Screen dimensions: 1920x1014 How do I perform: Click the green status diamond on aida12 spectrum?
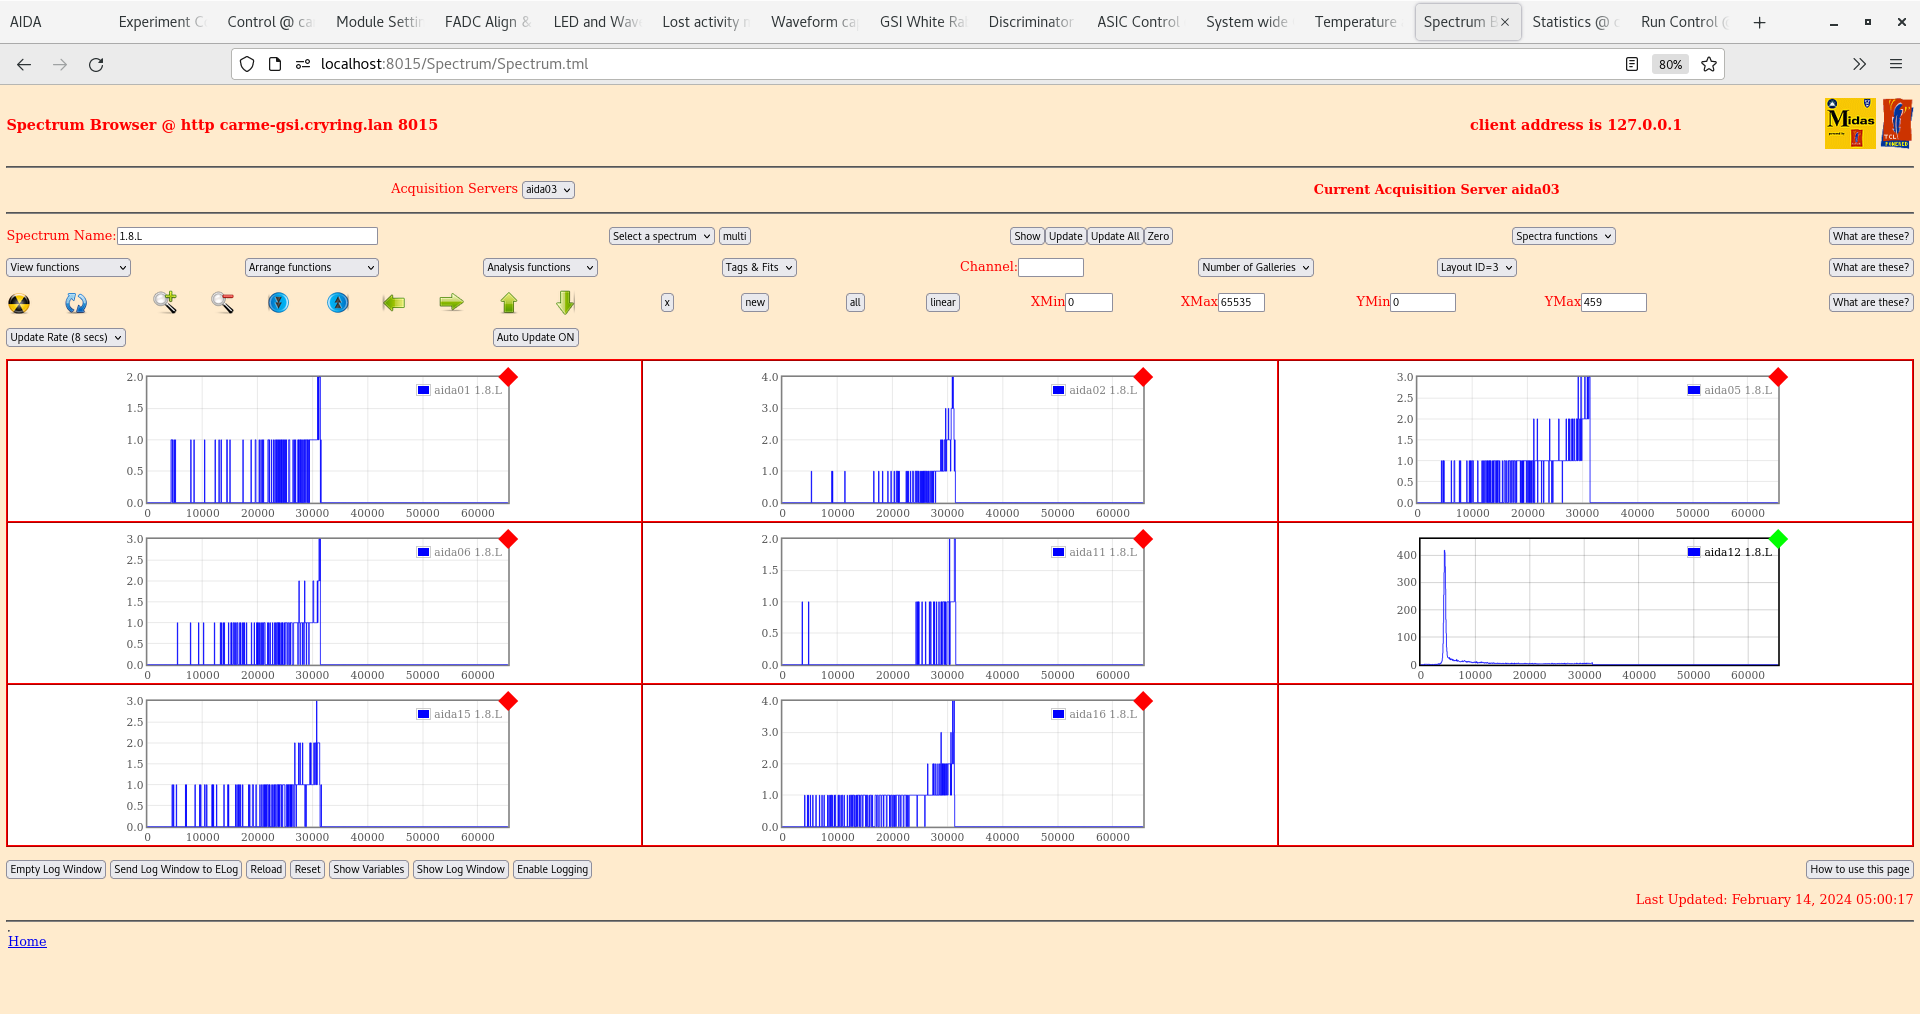1777,539
